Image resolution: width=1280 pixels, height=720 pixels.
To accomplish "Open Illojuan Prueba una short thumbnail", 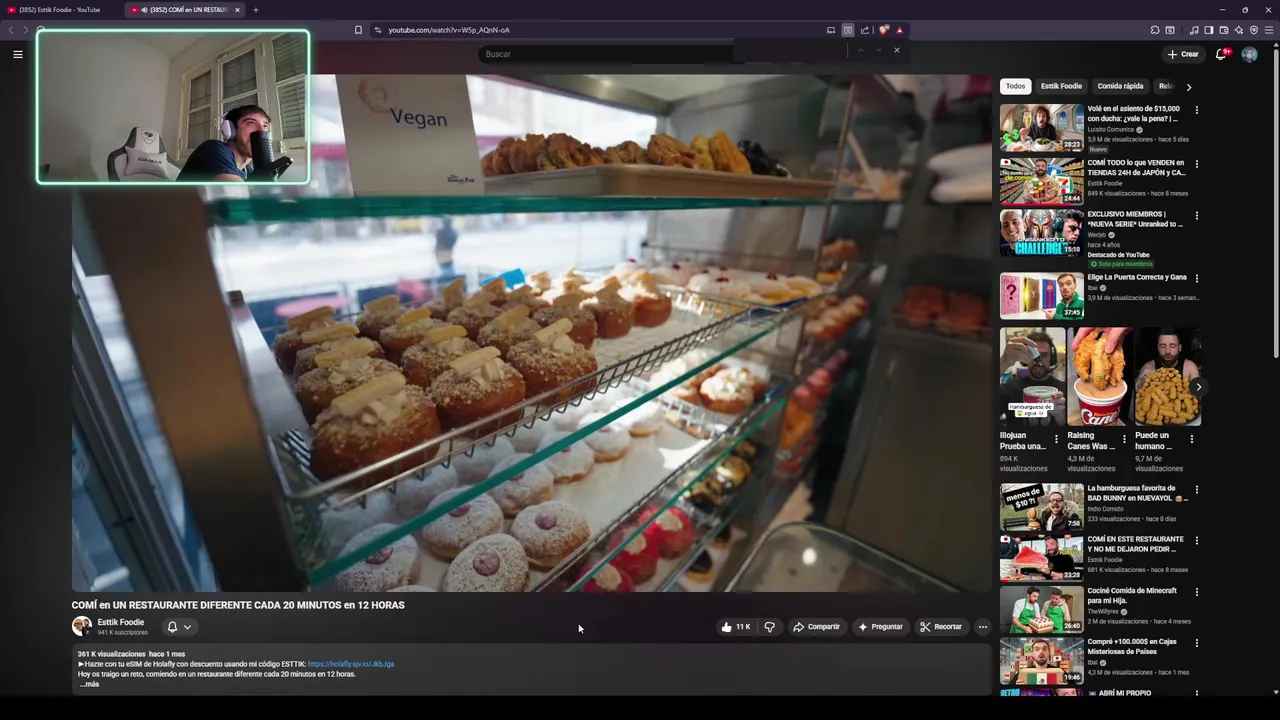I will 1032,377.
